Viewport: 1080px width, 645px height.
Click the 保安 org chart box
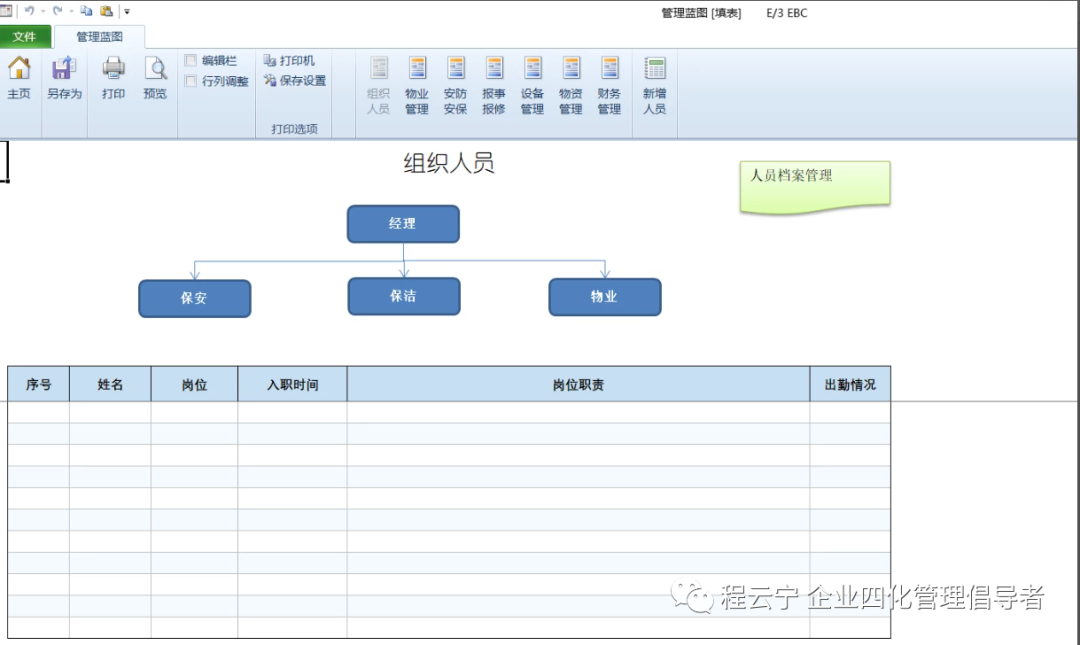(194, 298)
